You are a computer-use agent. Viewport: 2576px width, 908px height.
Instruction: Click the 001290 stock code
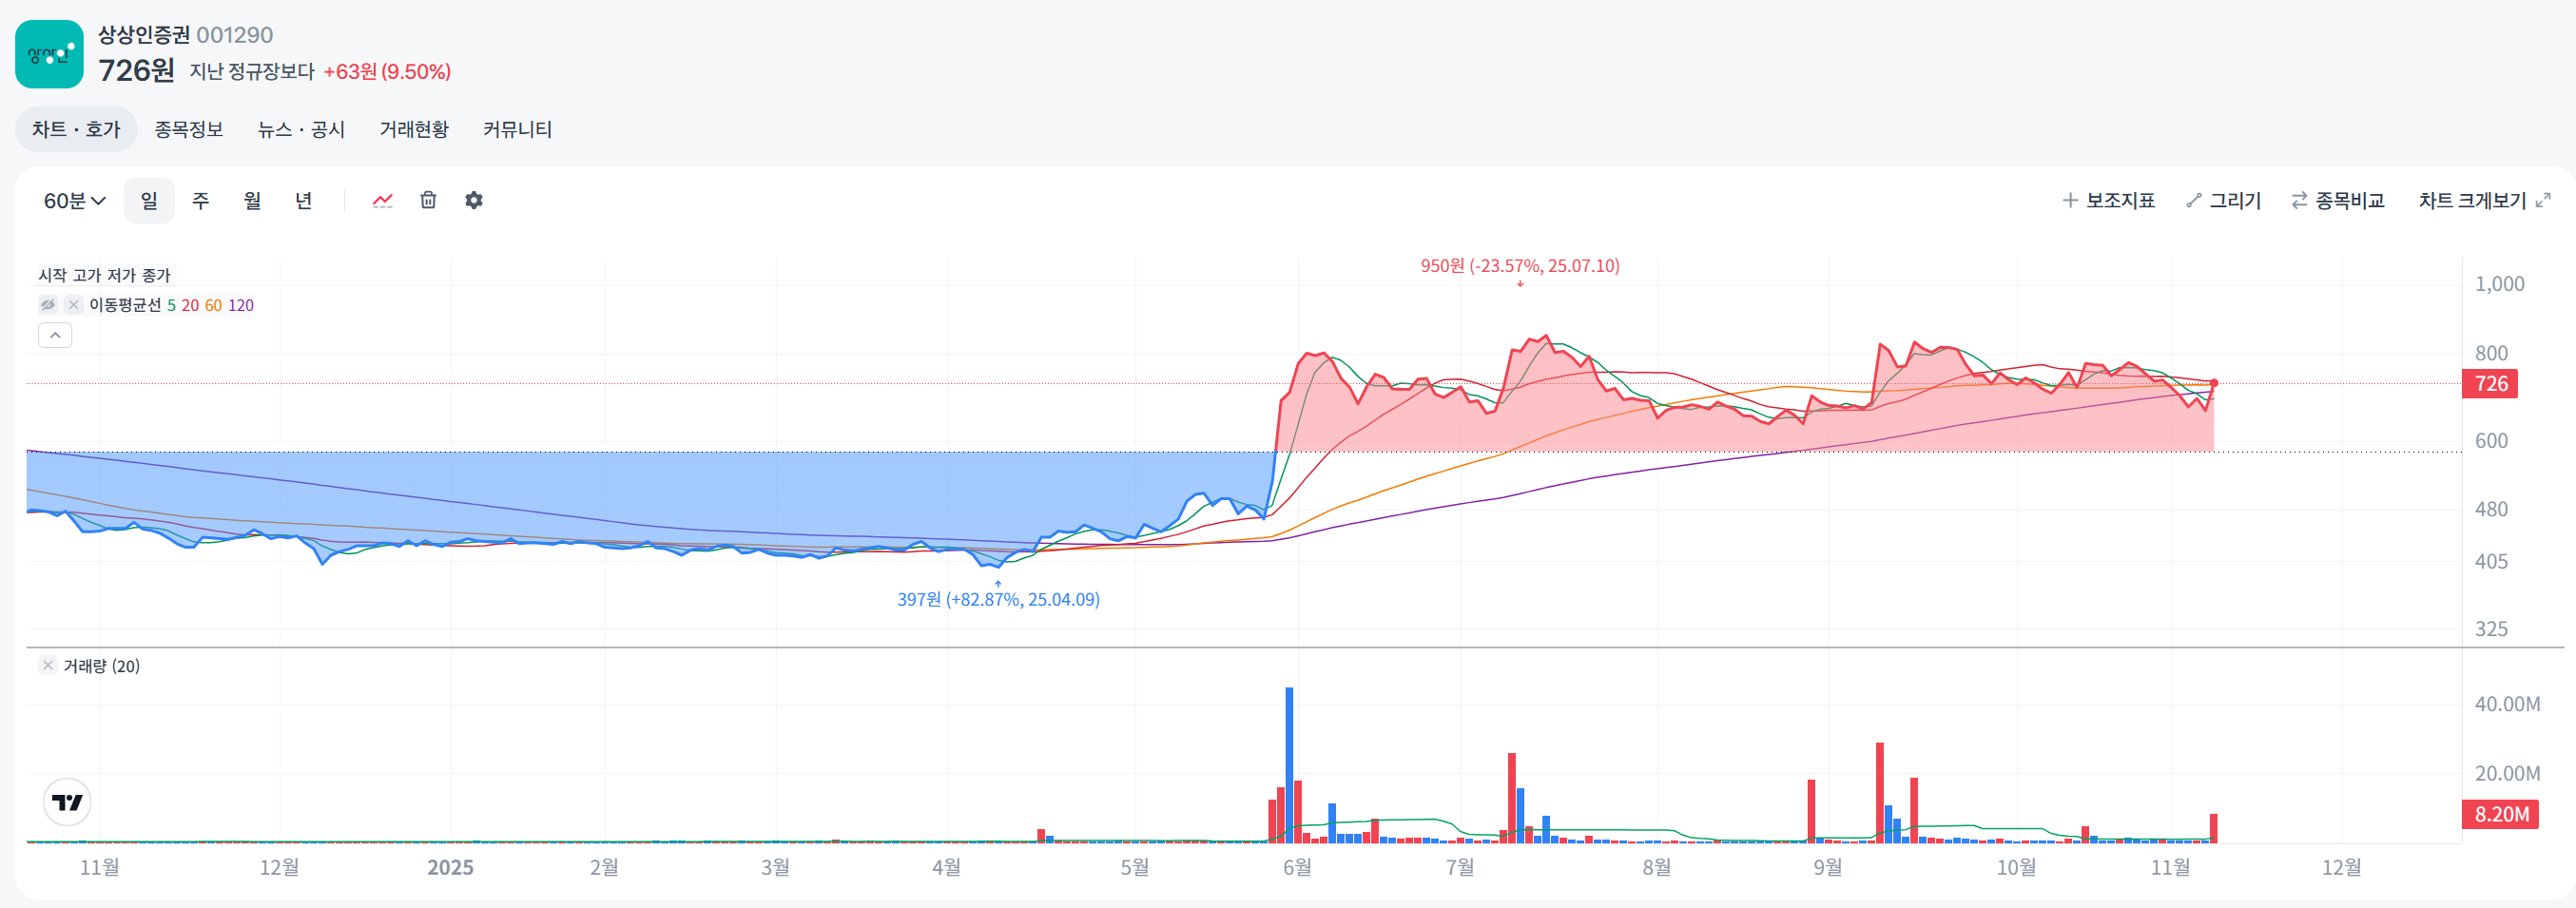tap(235, 35)
